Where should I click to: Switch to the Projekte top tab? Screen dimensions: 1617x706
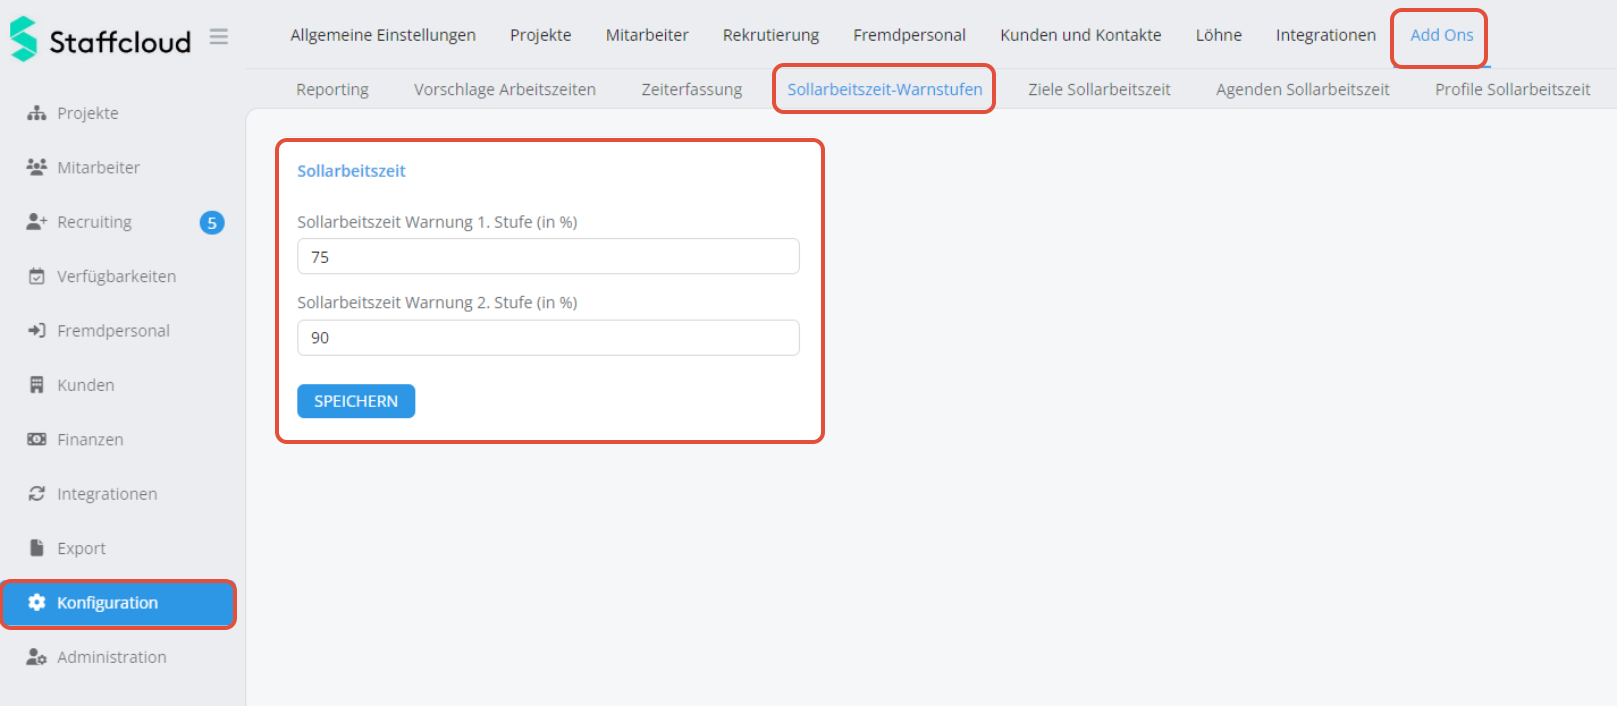click(x=541, y=35)
